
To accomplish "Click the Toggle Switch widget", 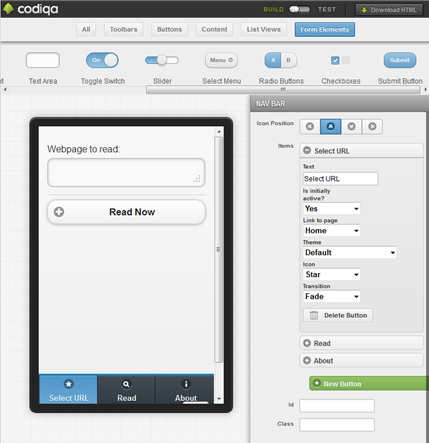I will [102, 60].
